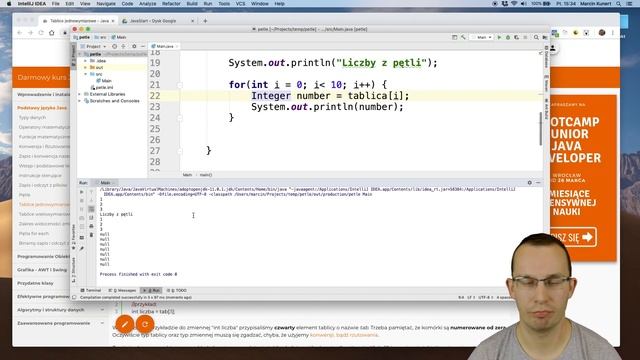This screenshot has width=640, height=360.
Task: Select the Main tab in the Run panel
Action: point(105,183)
